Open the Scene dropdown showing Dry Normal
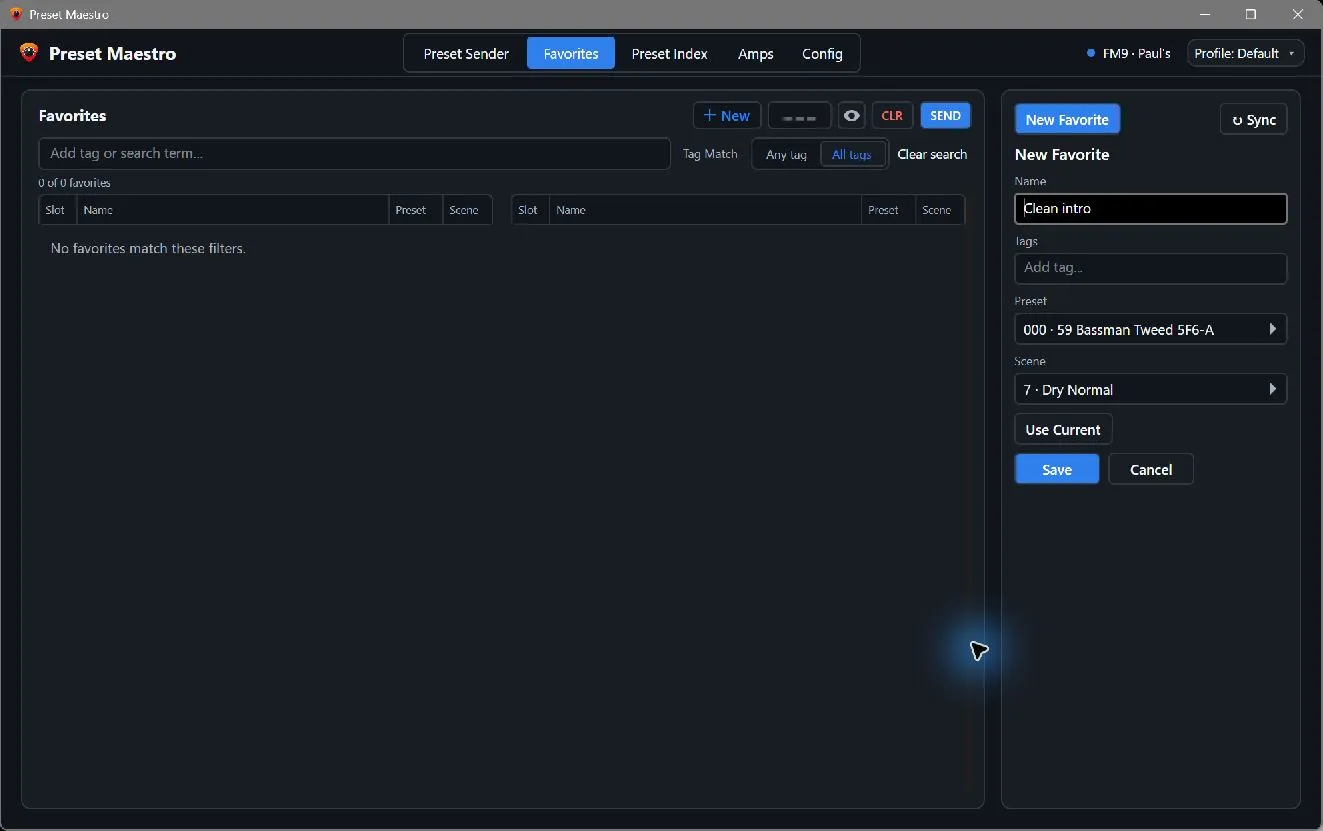The height and width of the screenshot is (831, 1323). click(x=1150, y=389)
